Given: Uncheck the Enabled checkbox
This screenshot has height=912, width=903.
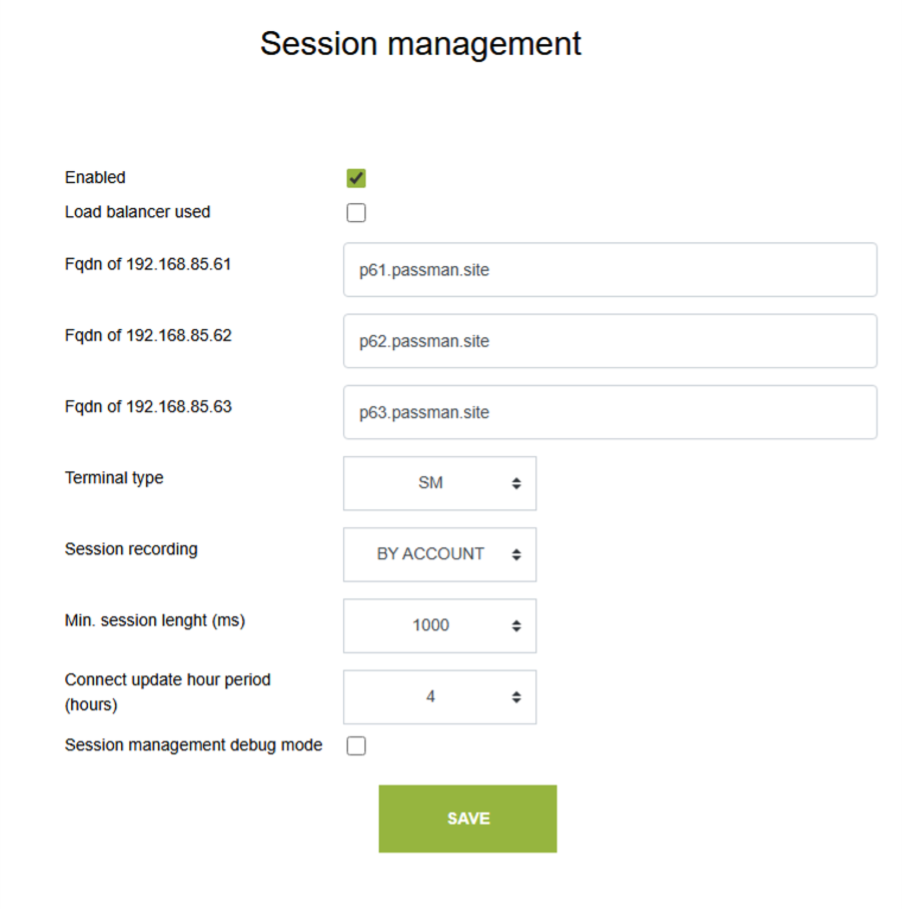Looking at the screenshot, I should point(356,178).
